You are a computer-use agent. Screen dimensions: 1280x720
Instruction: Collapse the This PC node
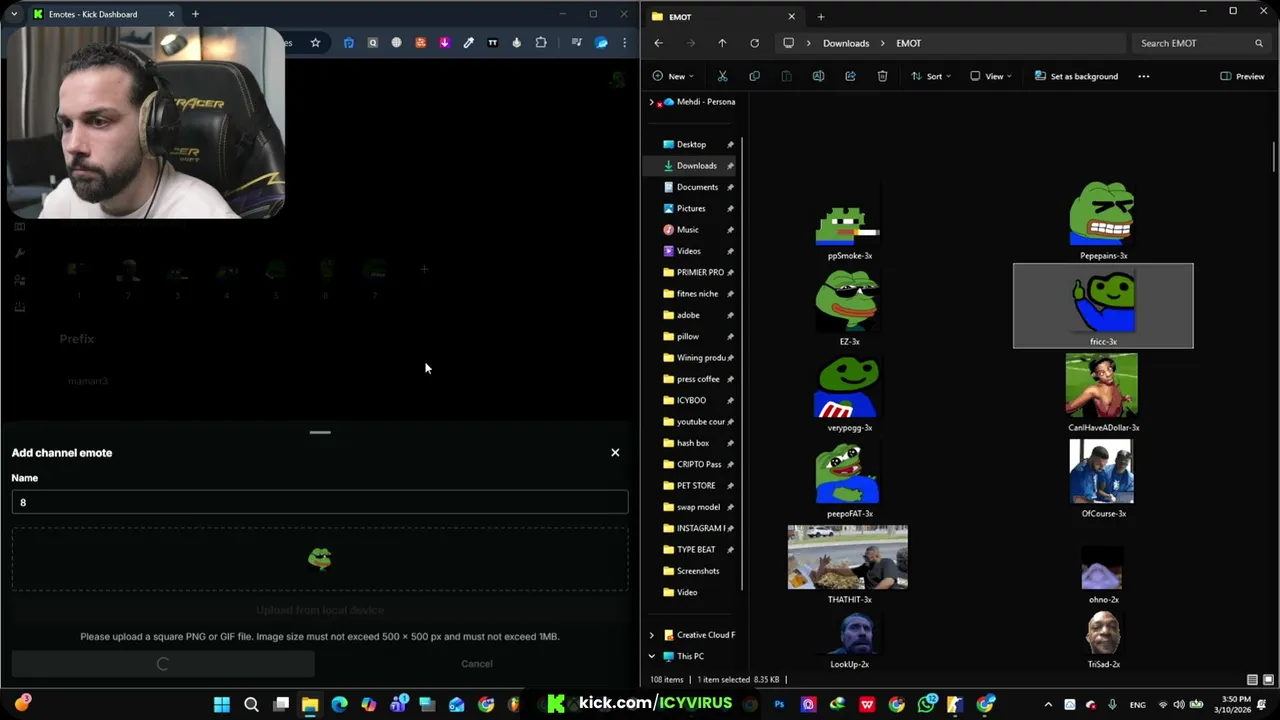pyautogui.click(x=652, y=657)
